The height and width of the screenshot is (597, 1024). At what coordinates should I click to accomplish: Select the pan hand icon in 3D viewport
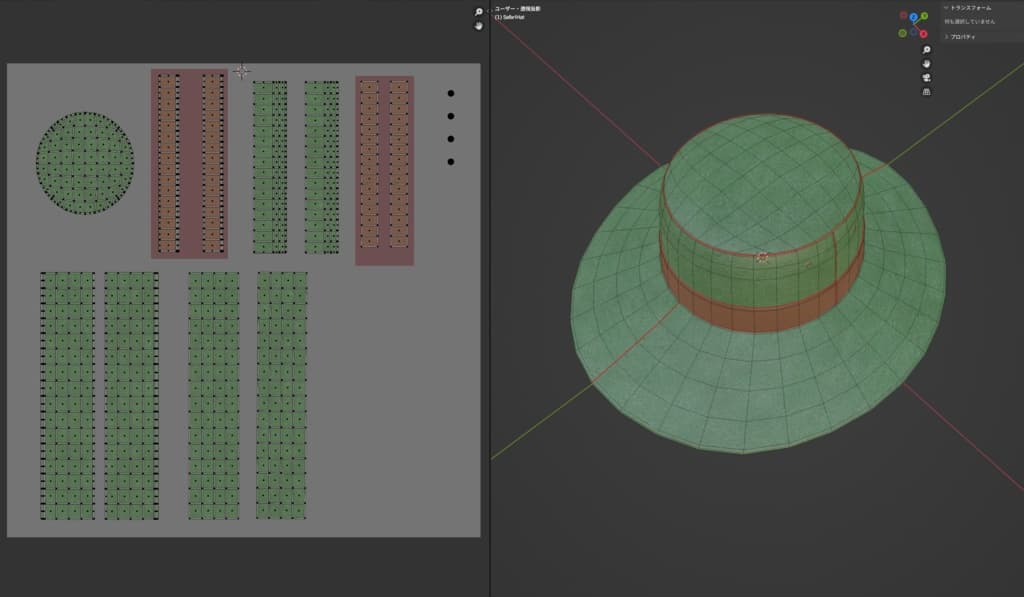(926, 64)
